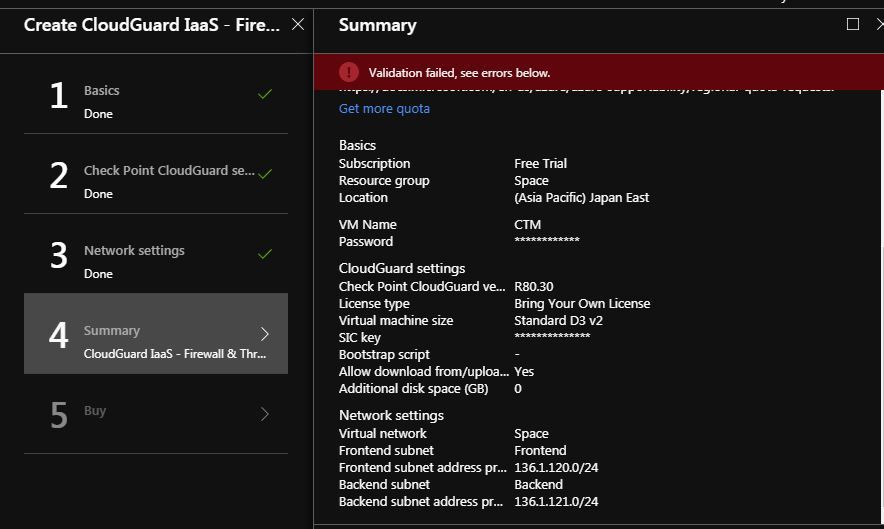This screenshot has height=529, width=884.
Task: Click the Validation failed error banner
Action: point(598,72)
